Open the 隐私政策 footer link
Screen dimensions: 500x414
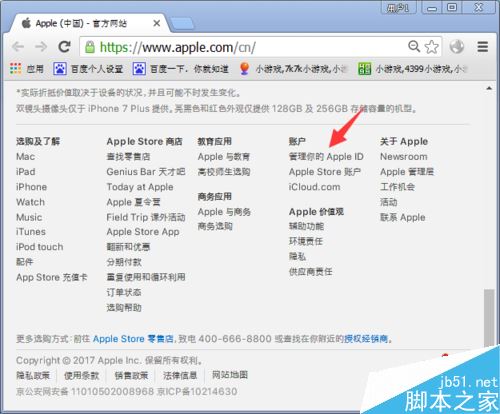click(33, 376)
